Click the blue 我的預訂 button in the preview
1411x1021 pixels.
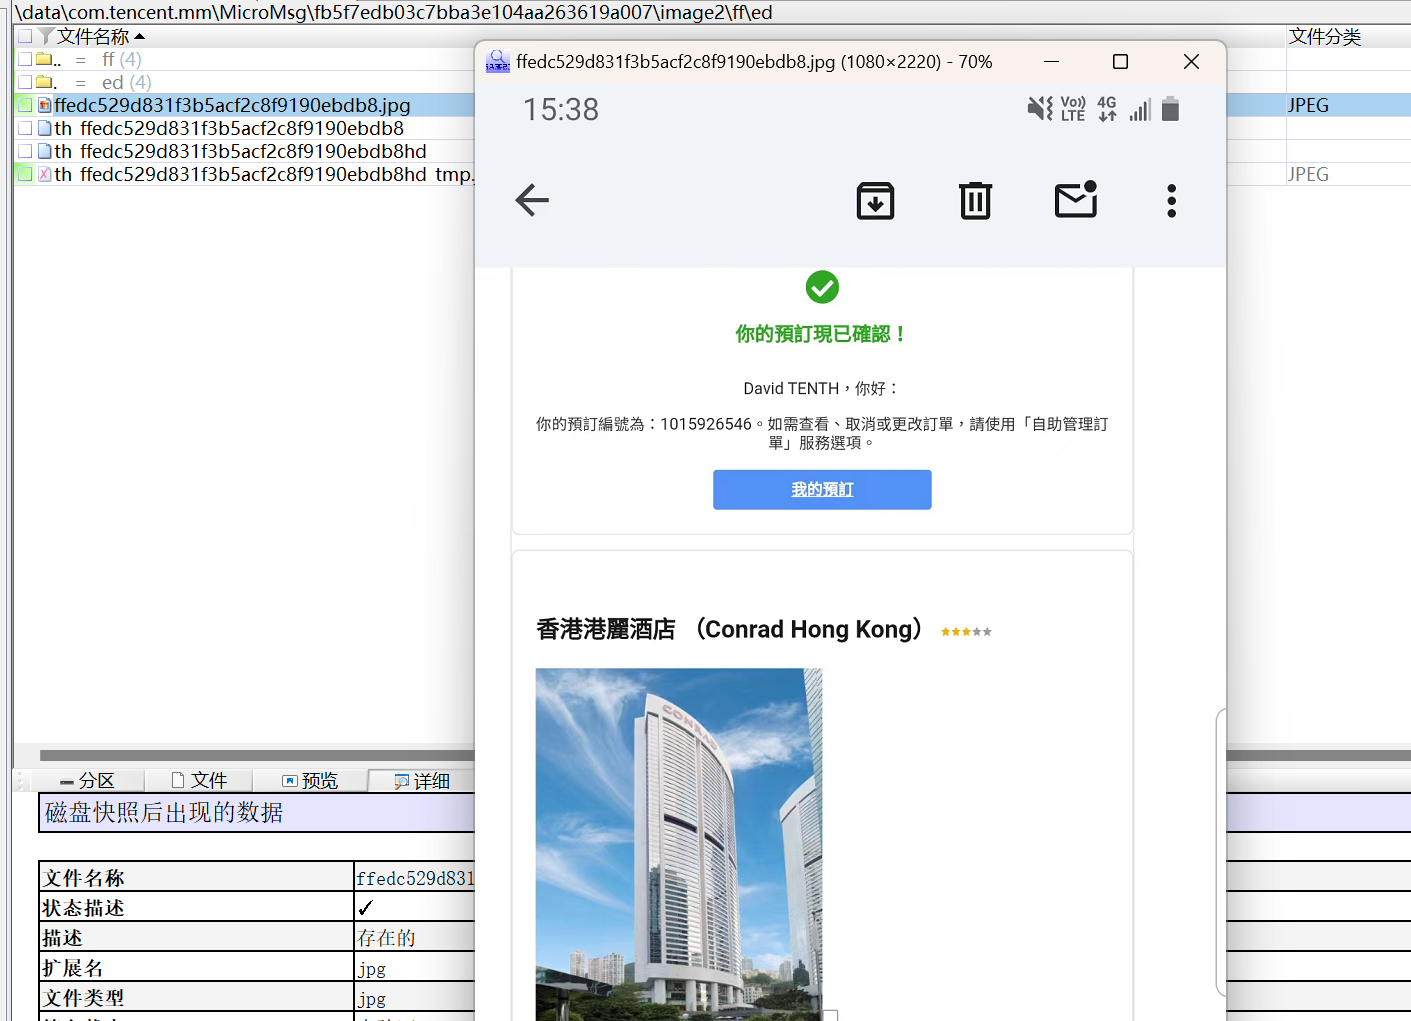point(822,490)
